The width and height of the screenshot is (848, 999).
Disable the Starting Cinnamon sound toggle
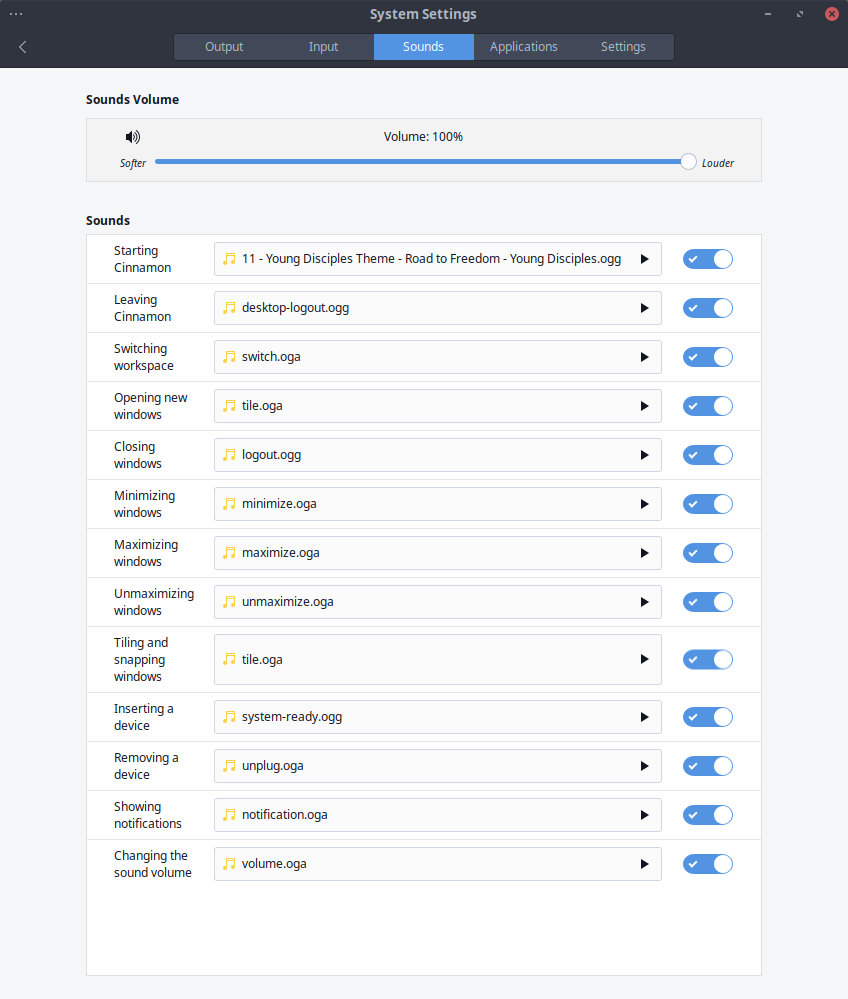[707, 259]
